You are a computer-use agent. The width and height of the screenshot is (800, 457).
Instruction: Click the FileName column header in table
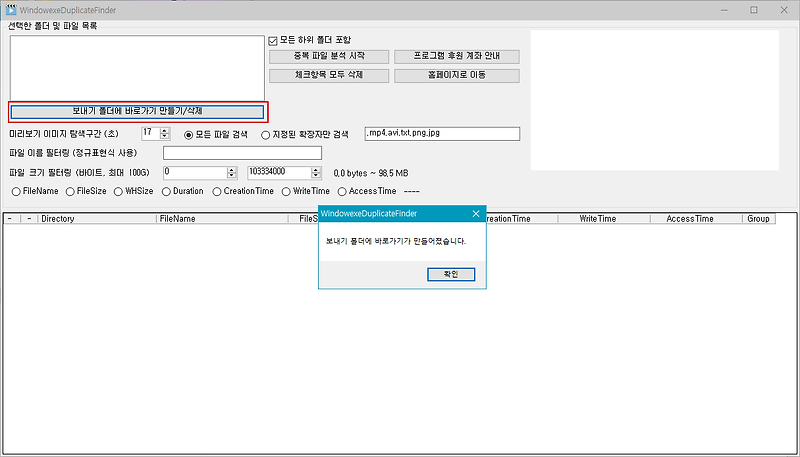pos(222,219)
